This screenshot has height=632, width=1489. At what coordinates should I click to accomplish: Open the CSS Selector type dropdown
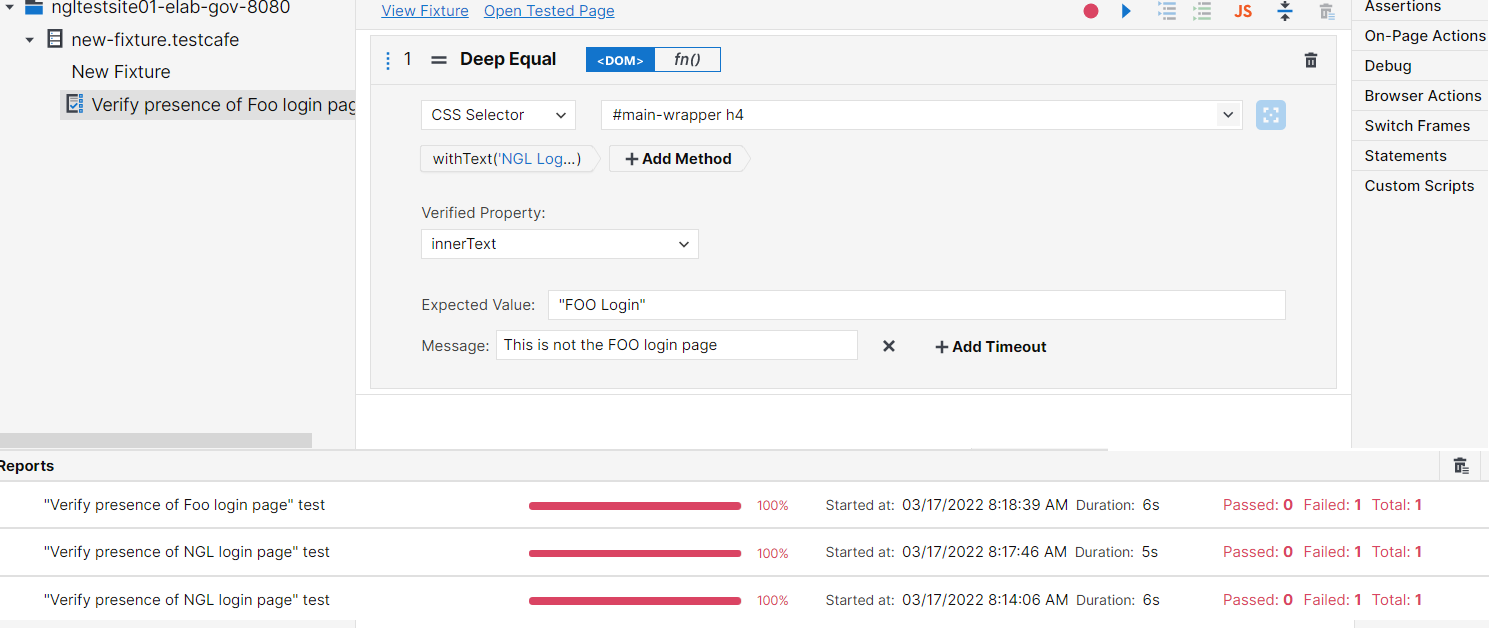click(498, 115)
